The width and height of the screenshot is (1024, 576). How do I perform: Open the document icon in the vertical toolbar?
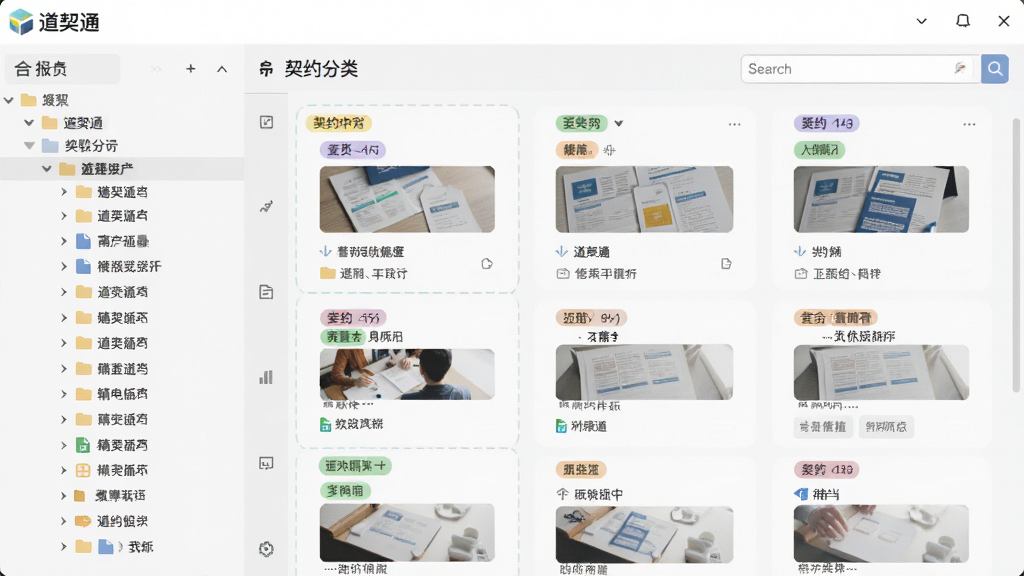click(266, 292)
